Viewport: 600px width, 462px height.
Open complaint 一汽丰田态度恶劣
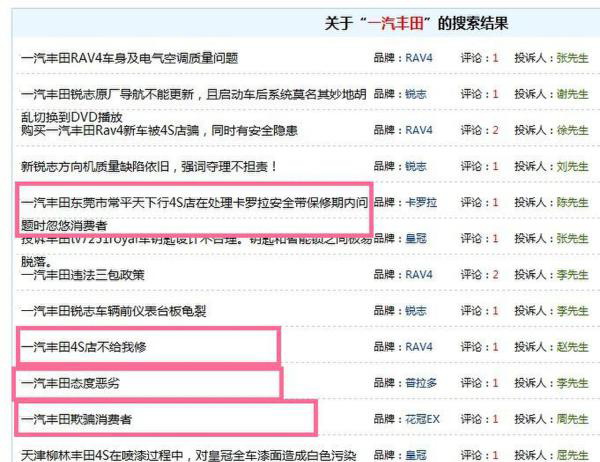[70, 383]
